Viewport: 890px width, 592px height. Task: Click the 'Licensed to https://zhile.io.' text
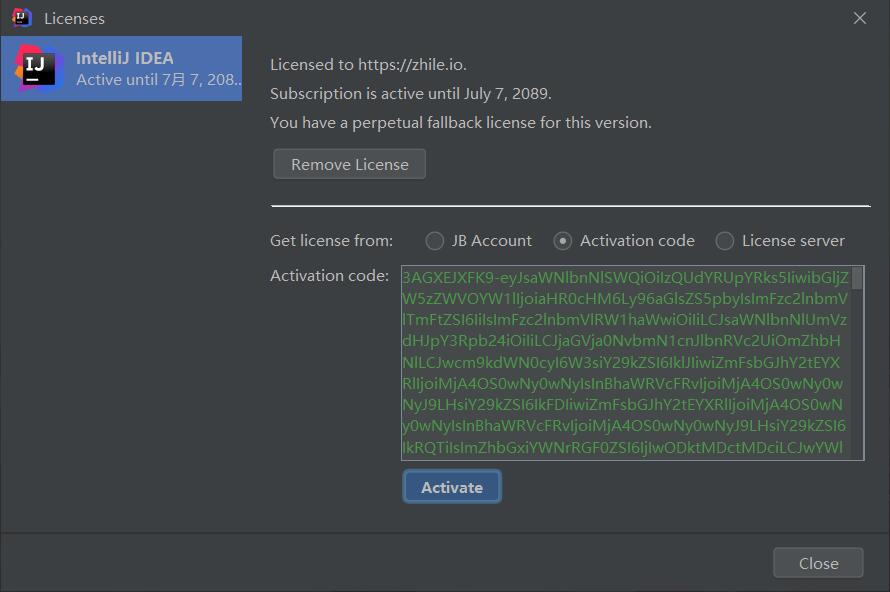pos(368,65)
